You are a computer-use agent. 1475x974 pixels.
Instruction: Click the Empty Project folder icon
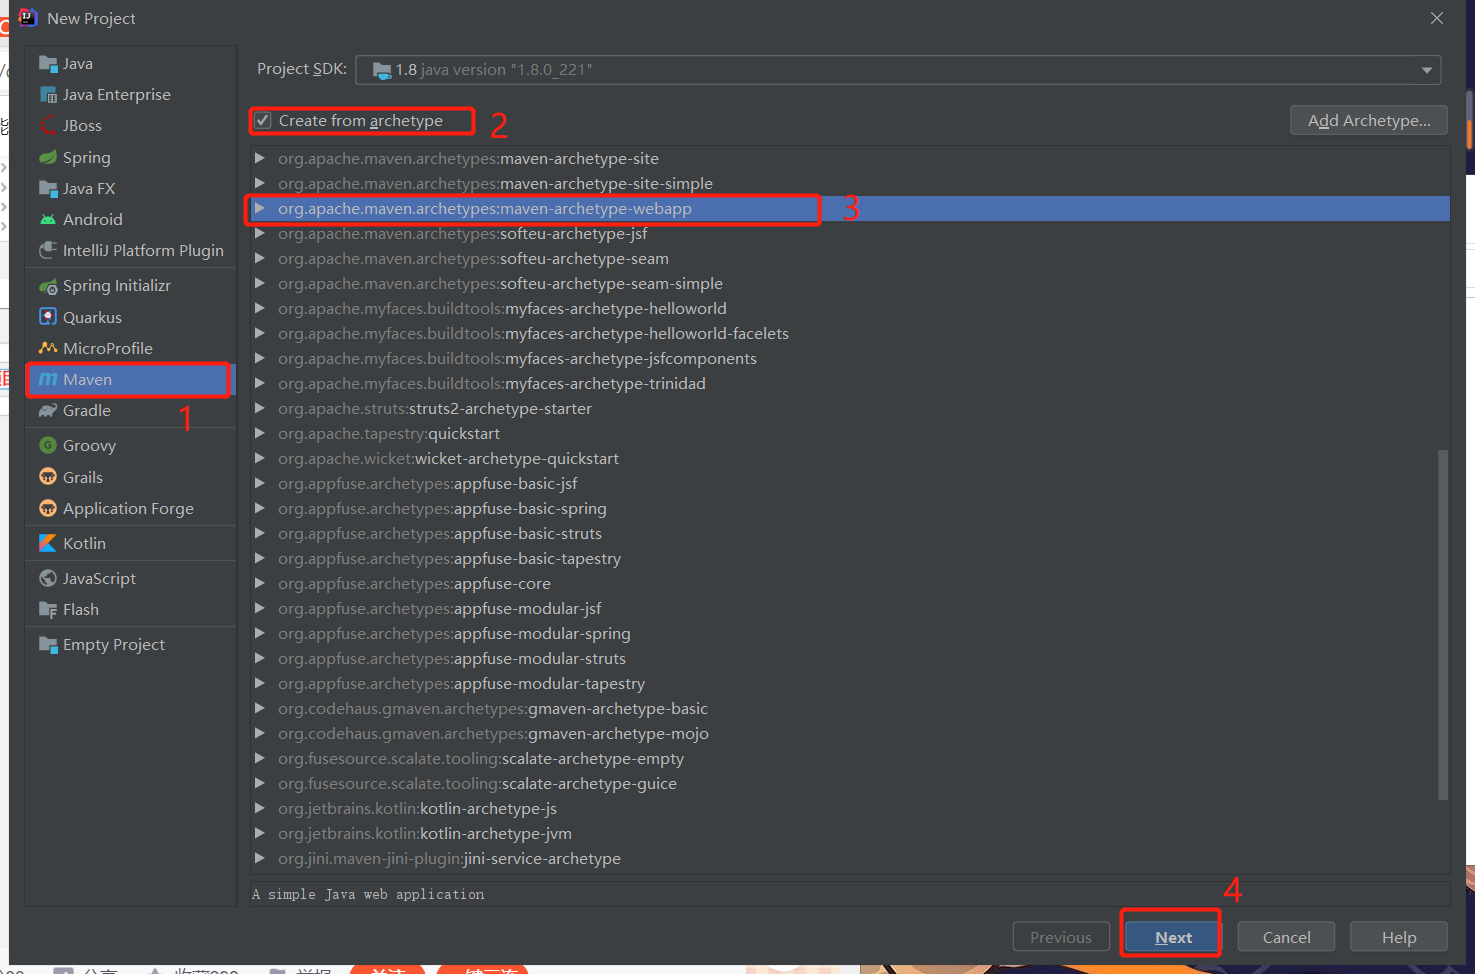point(47,645)
